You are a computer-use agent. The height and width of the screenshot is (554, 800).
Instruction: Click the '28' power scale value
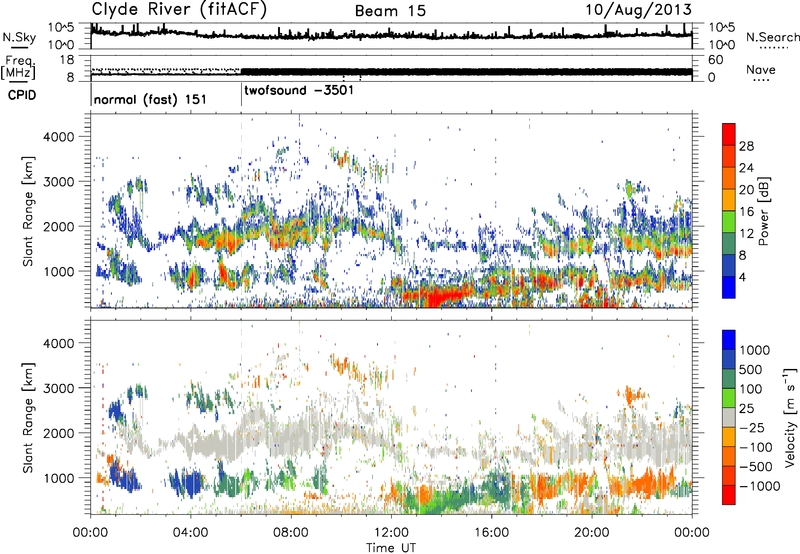tap(746, 146)
